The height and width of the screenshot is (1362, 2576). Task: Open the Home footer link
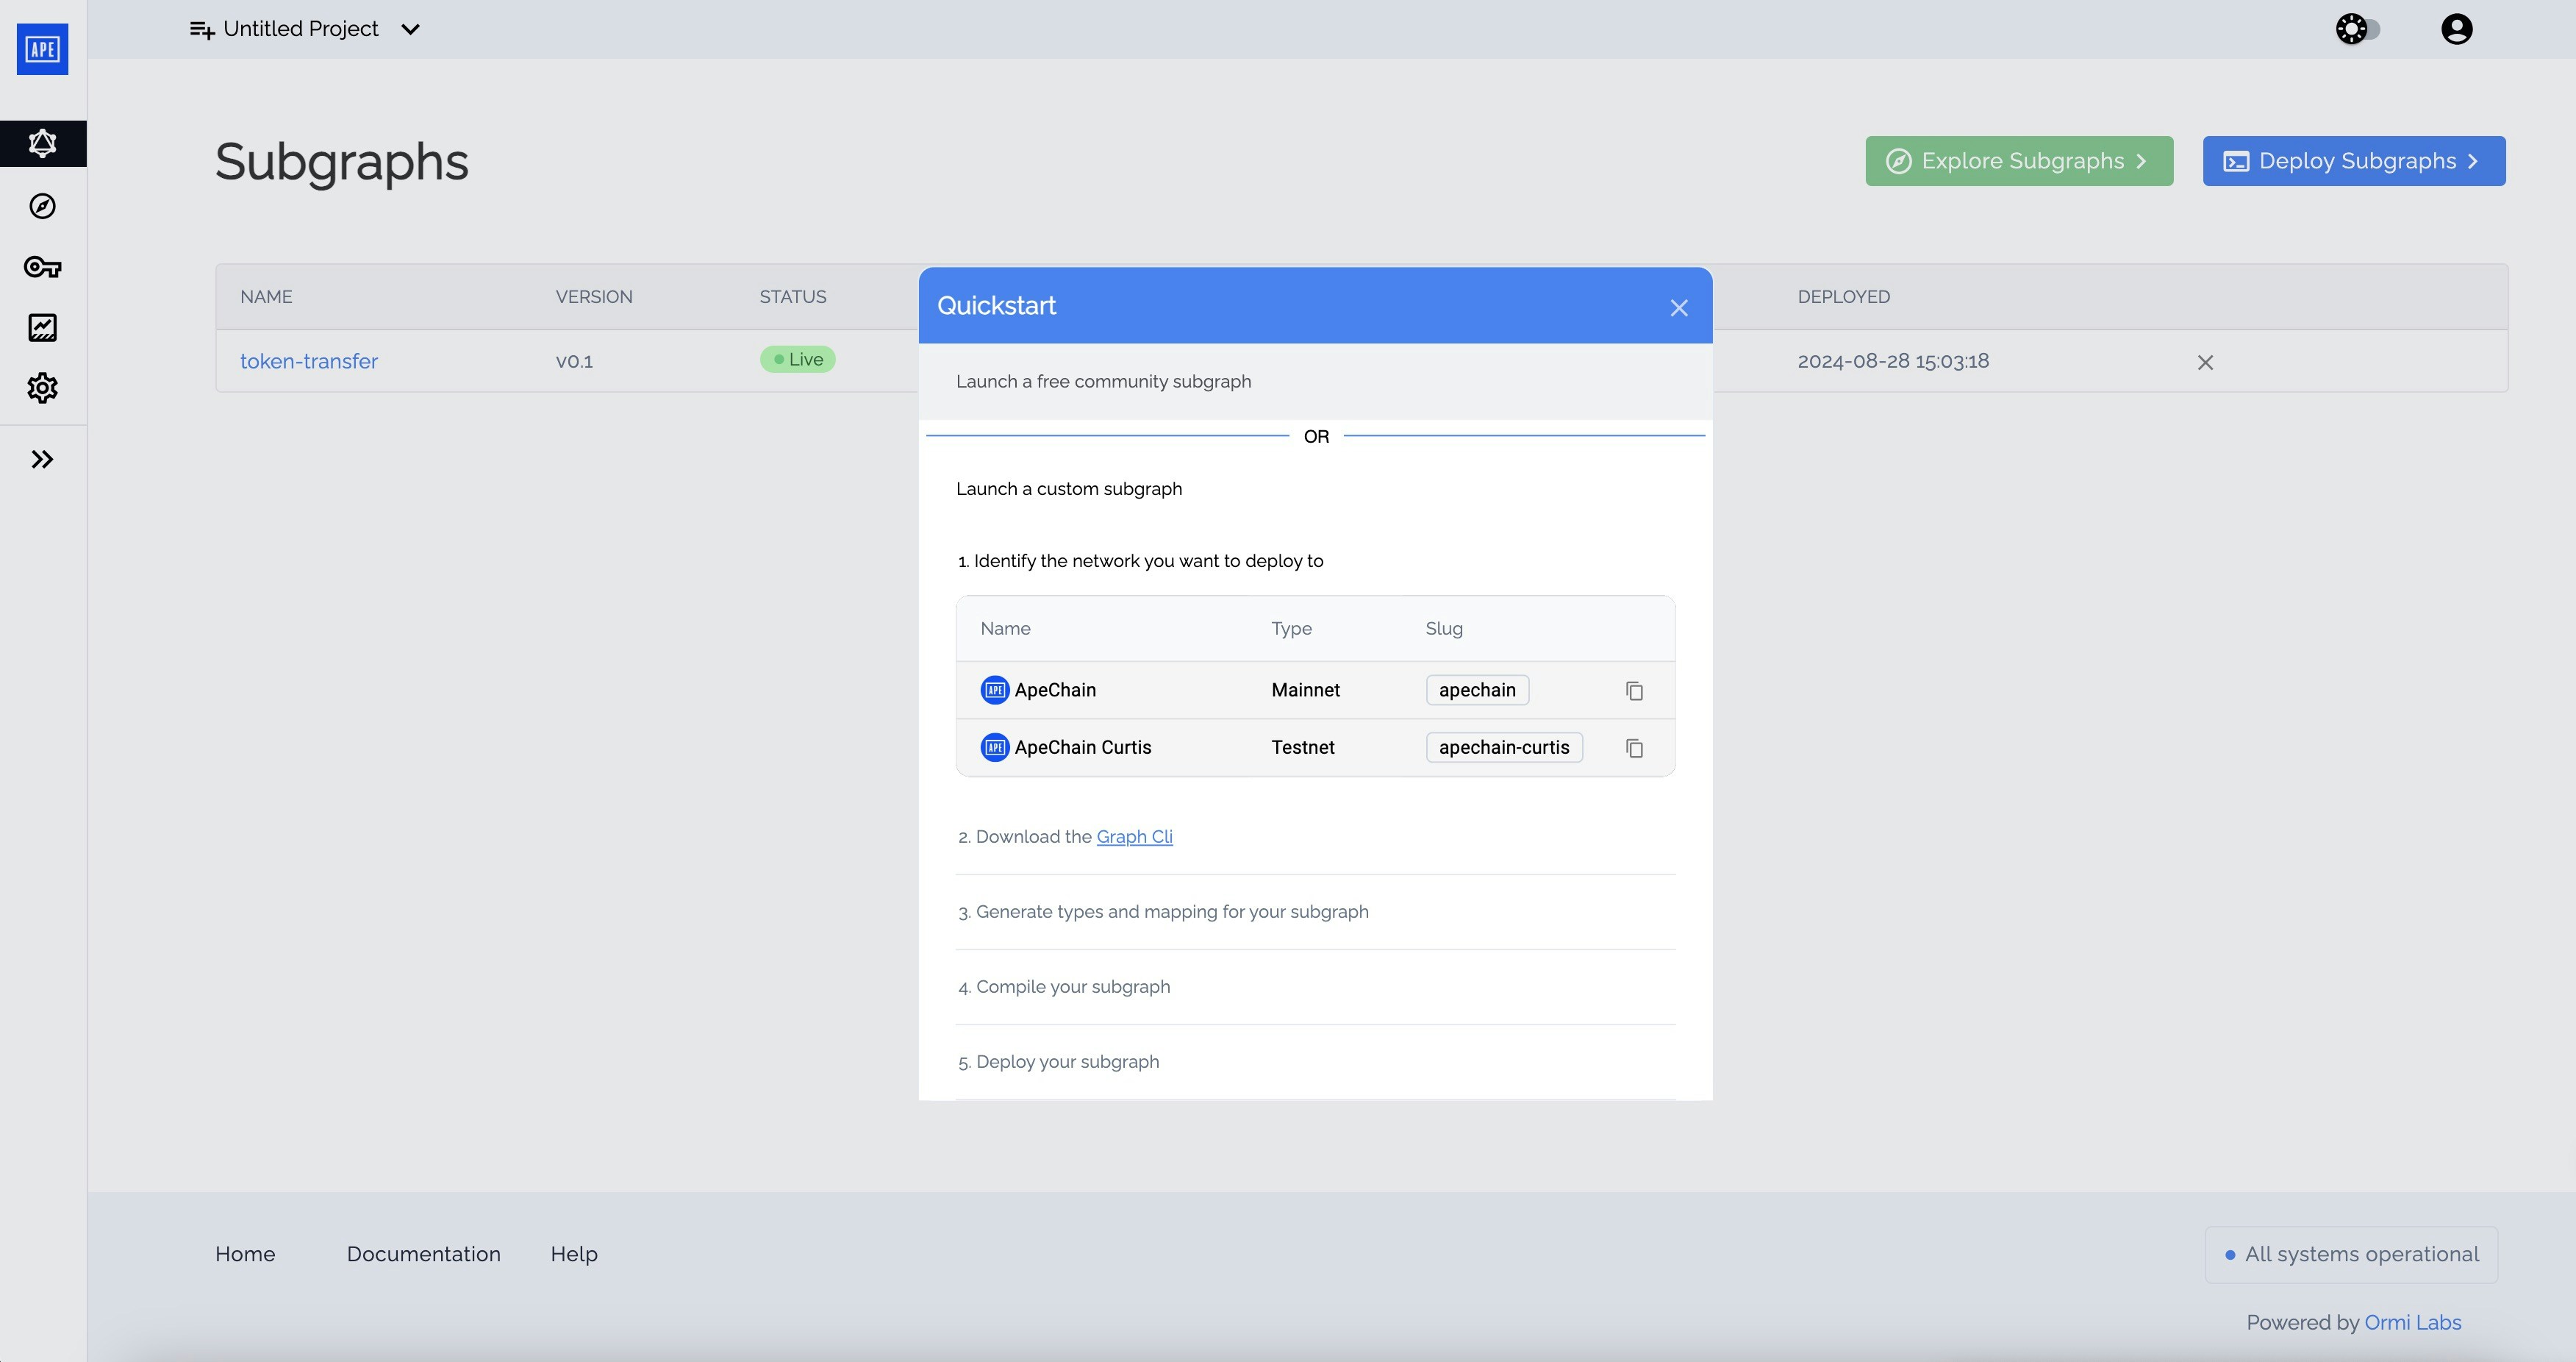pos(245,1254)
